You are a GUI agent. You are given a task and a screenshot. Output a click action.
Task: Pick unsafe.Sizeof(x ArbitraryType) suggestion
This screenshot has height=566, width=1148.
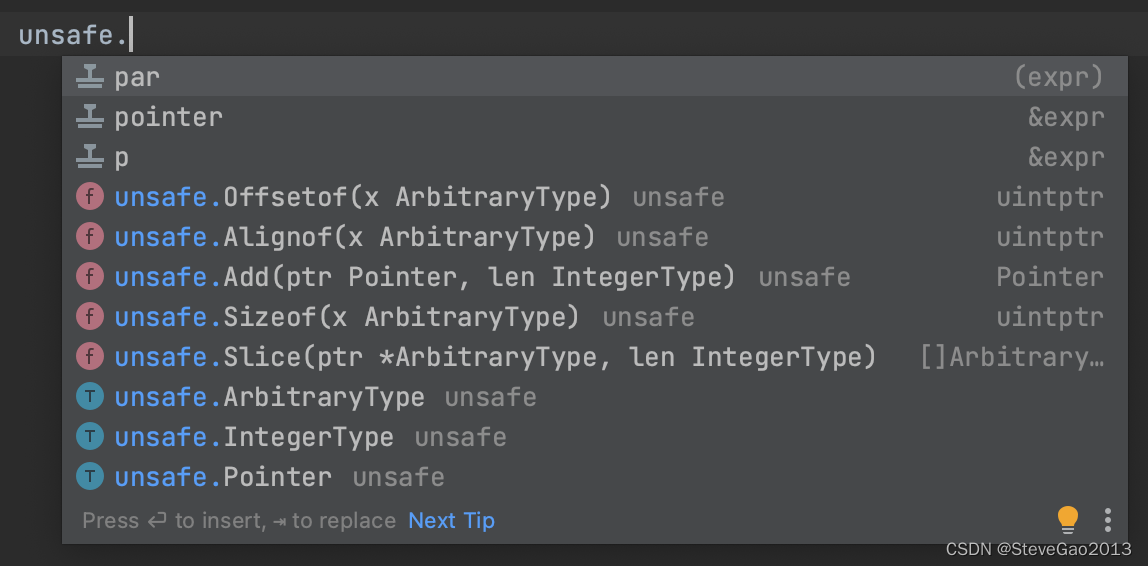click(594, 317)
